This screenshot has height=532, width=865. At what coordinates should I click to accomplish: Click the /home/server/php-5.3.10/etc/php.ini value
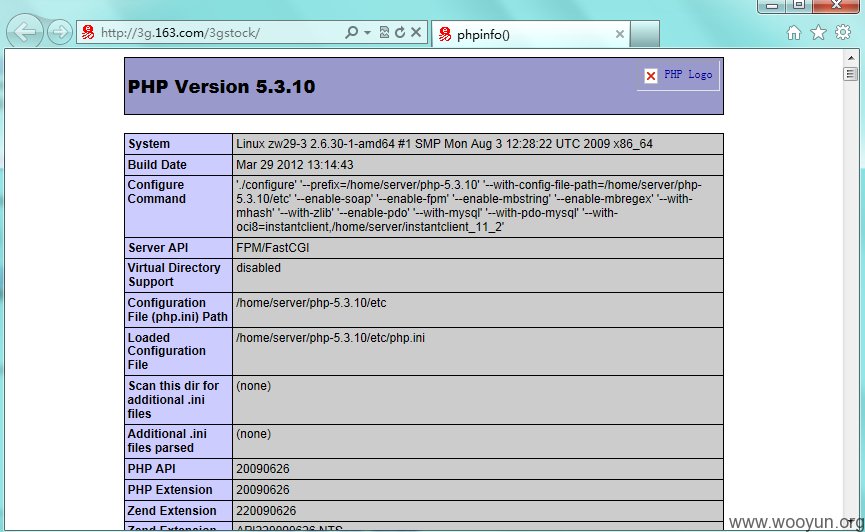[330, 337]
